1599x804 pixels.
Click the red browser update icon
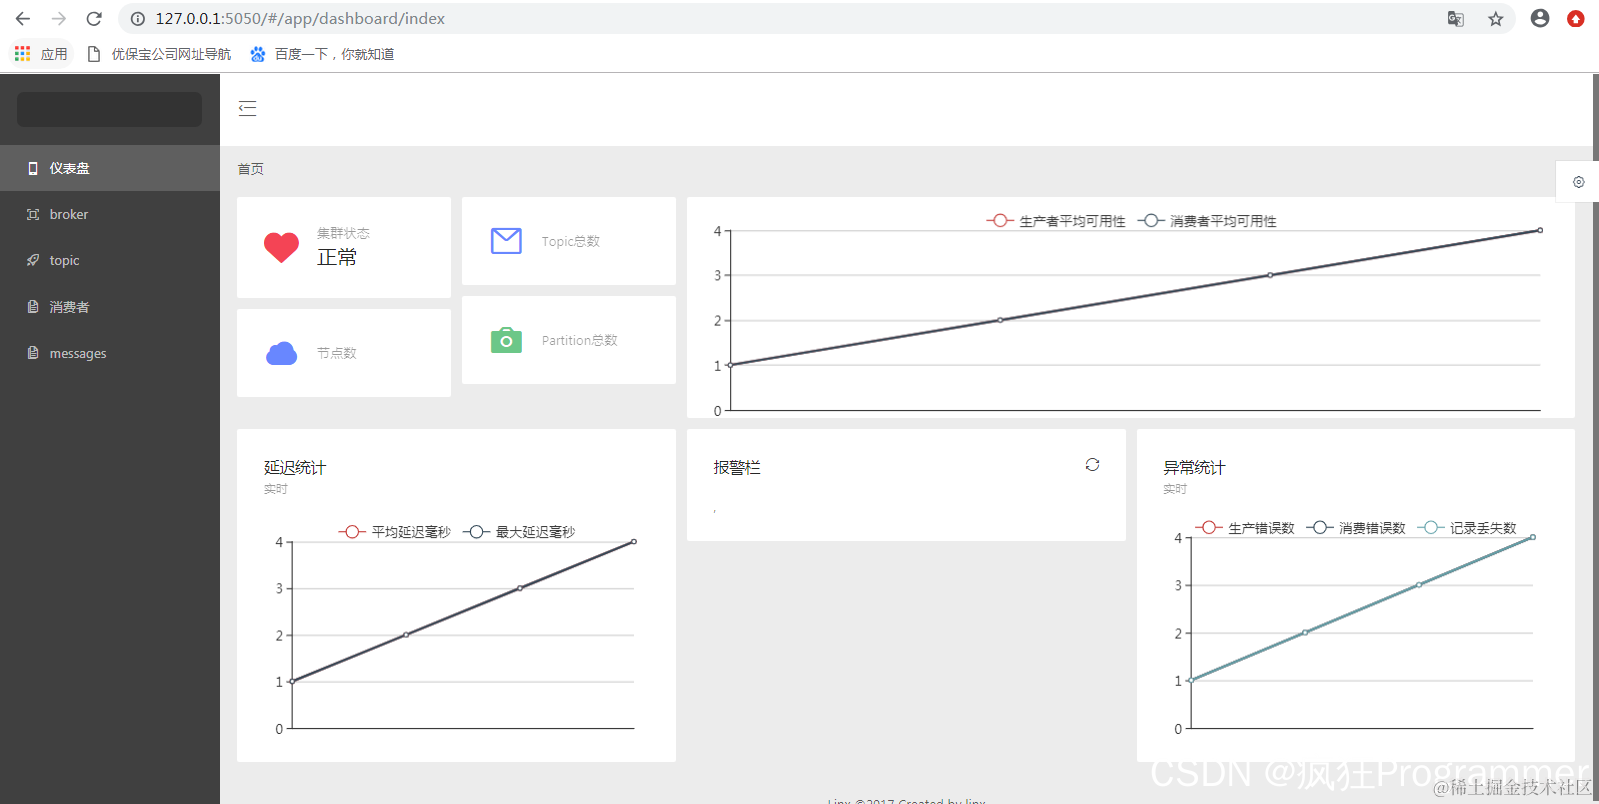coord(1576,18)
